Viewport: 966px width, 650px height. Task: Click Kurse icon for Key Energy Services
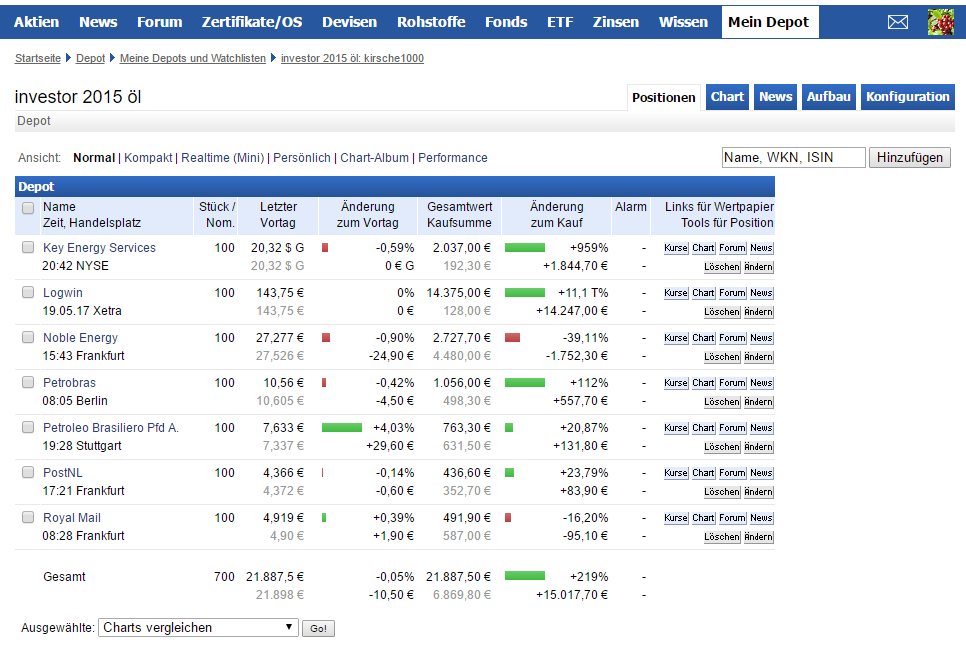click(x=676, y=248)
